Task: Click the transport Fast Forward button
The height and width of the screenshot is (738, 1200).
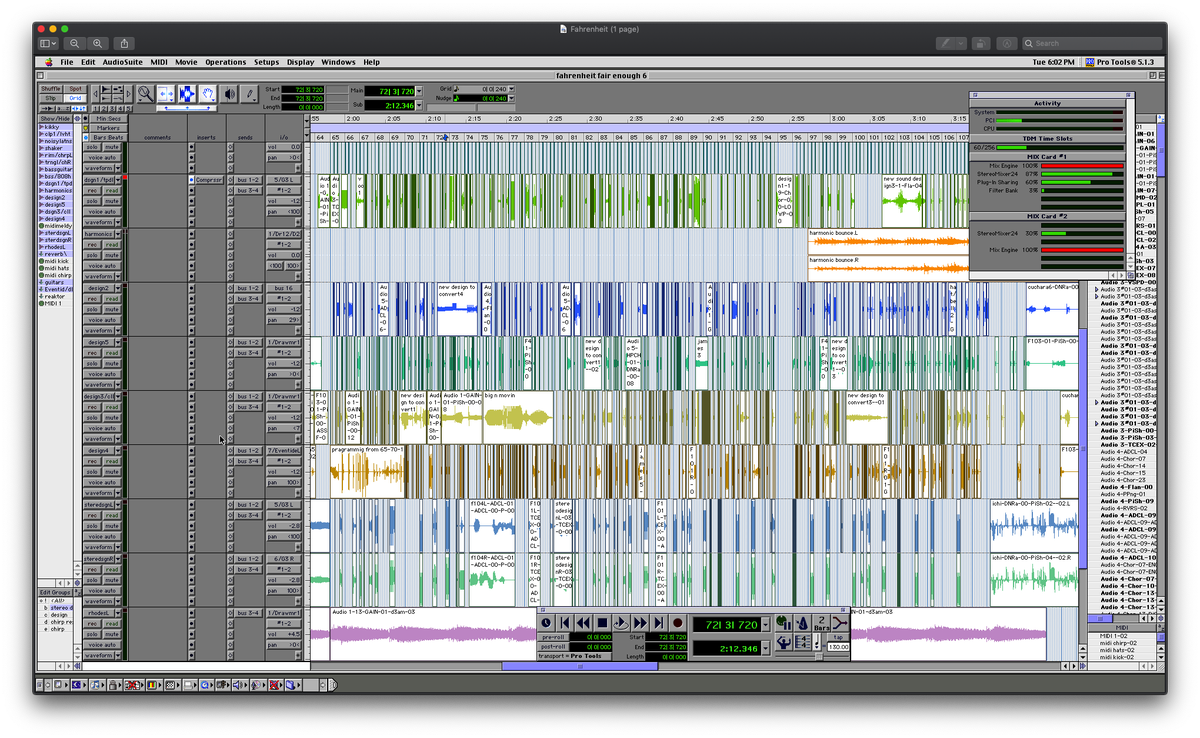Action: click(x=640, y=623)
